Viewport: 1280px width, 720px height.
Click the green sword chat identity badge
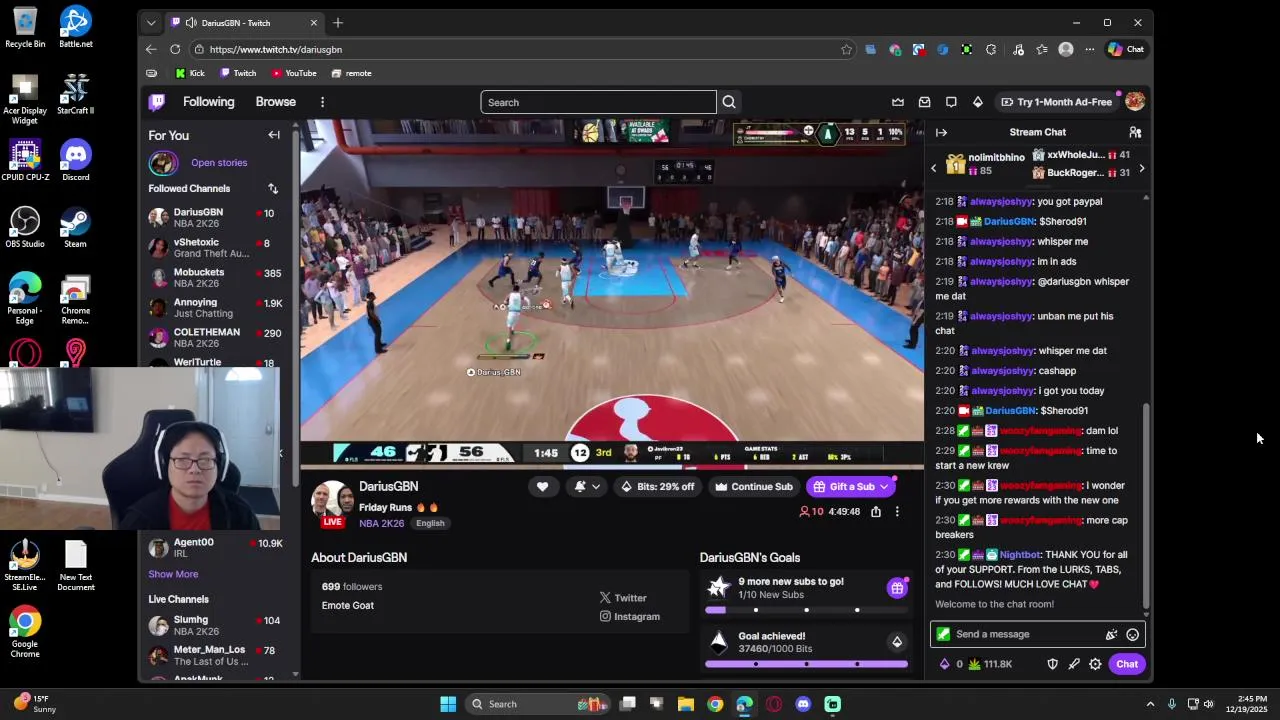(x=943, y=634)
